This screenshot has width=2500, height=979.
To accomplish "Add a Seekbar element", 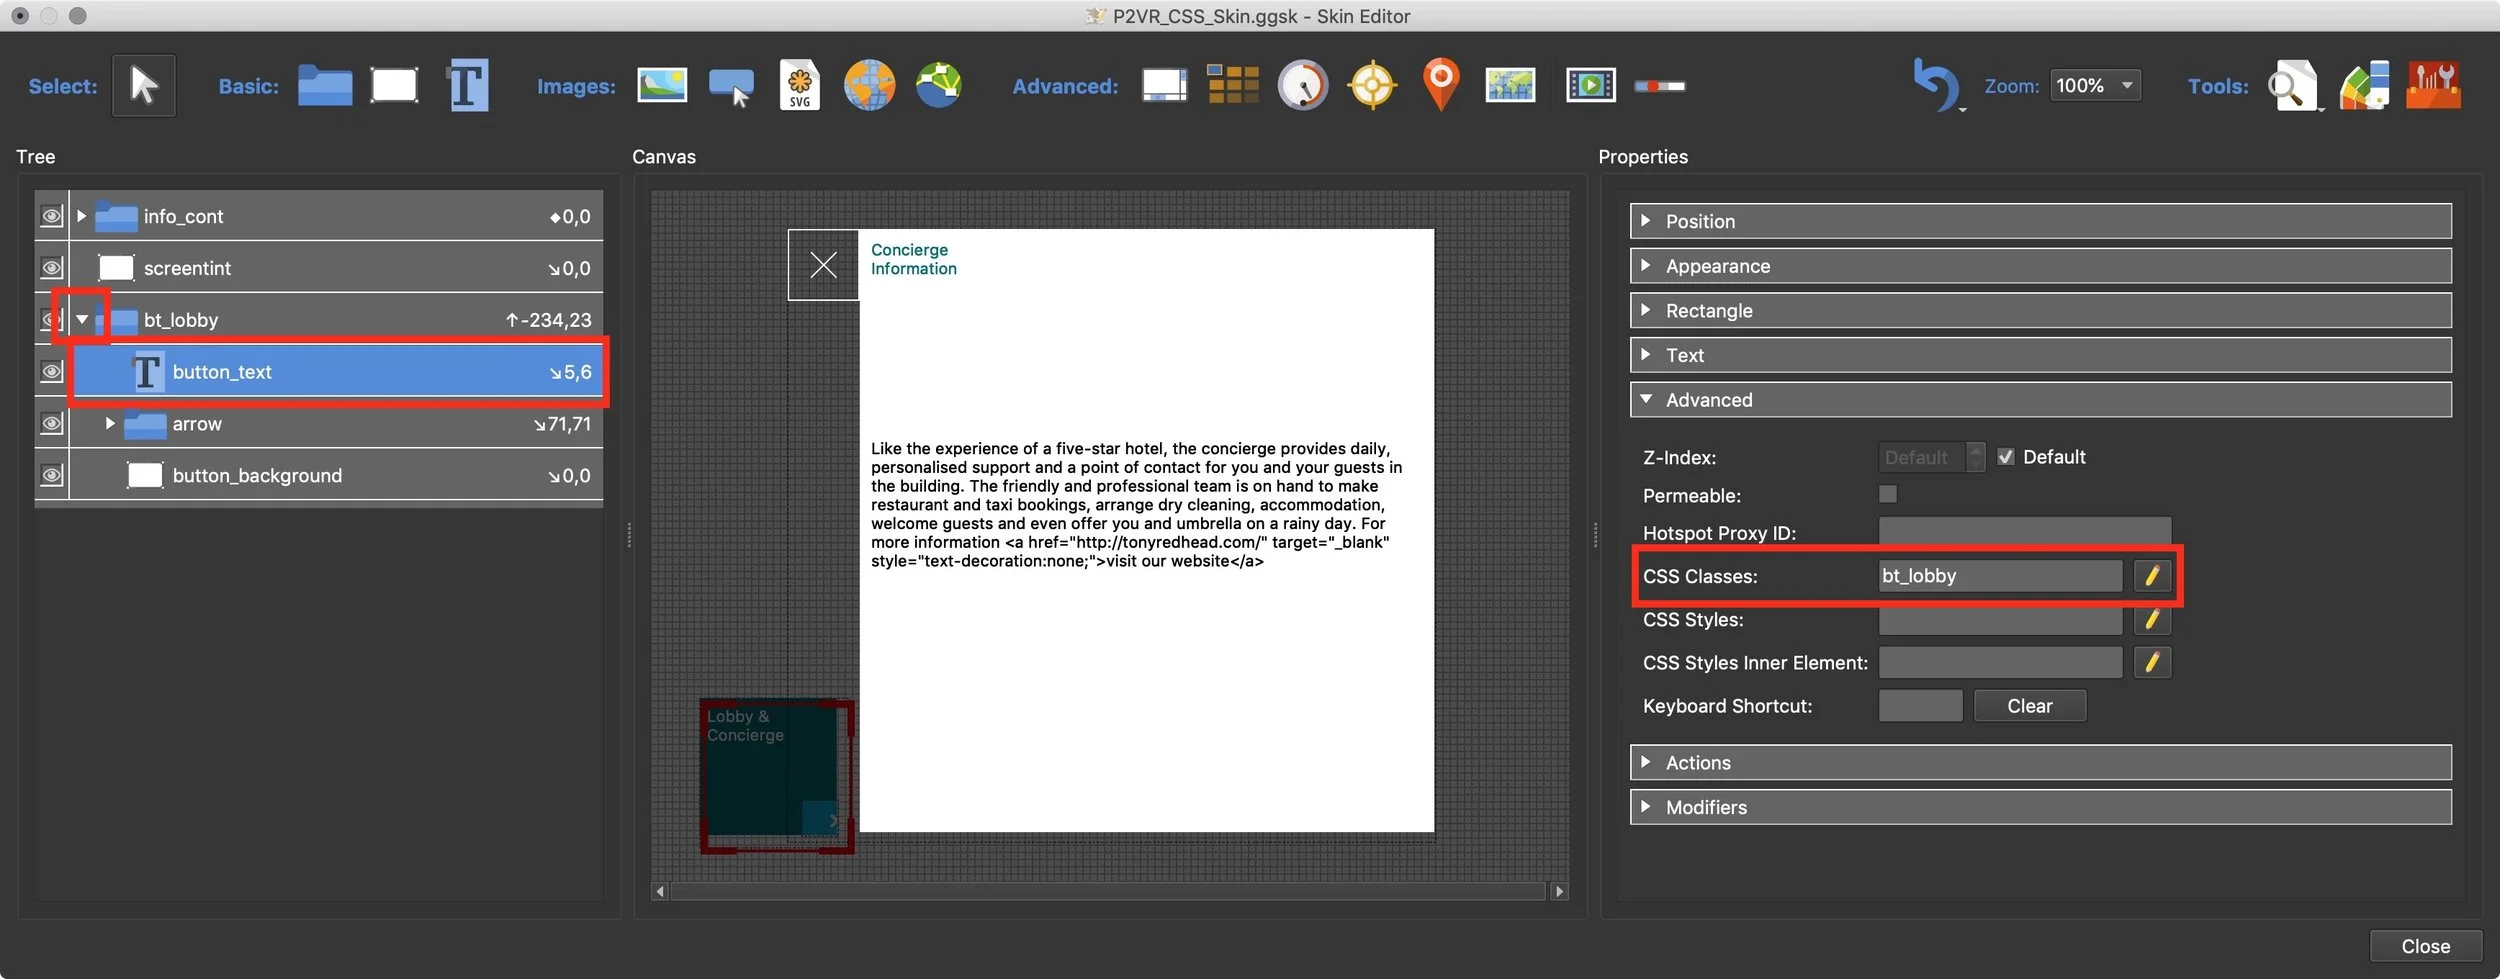I will pos(1659,86).
